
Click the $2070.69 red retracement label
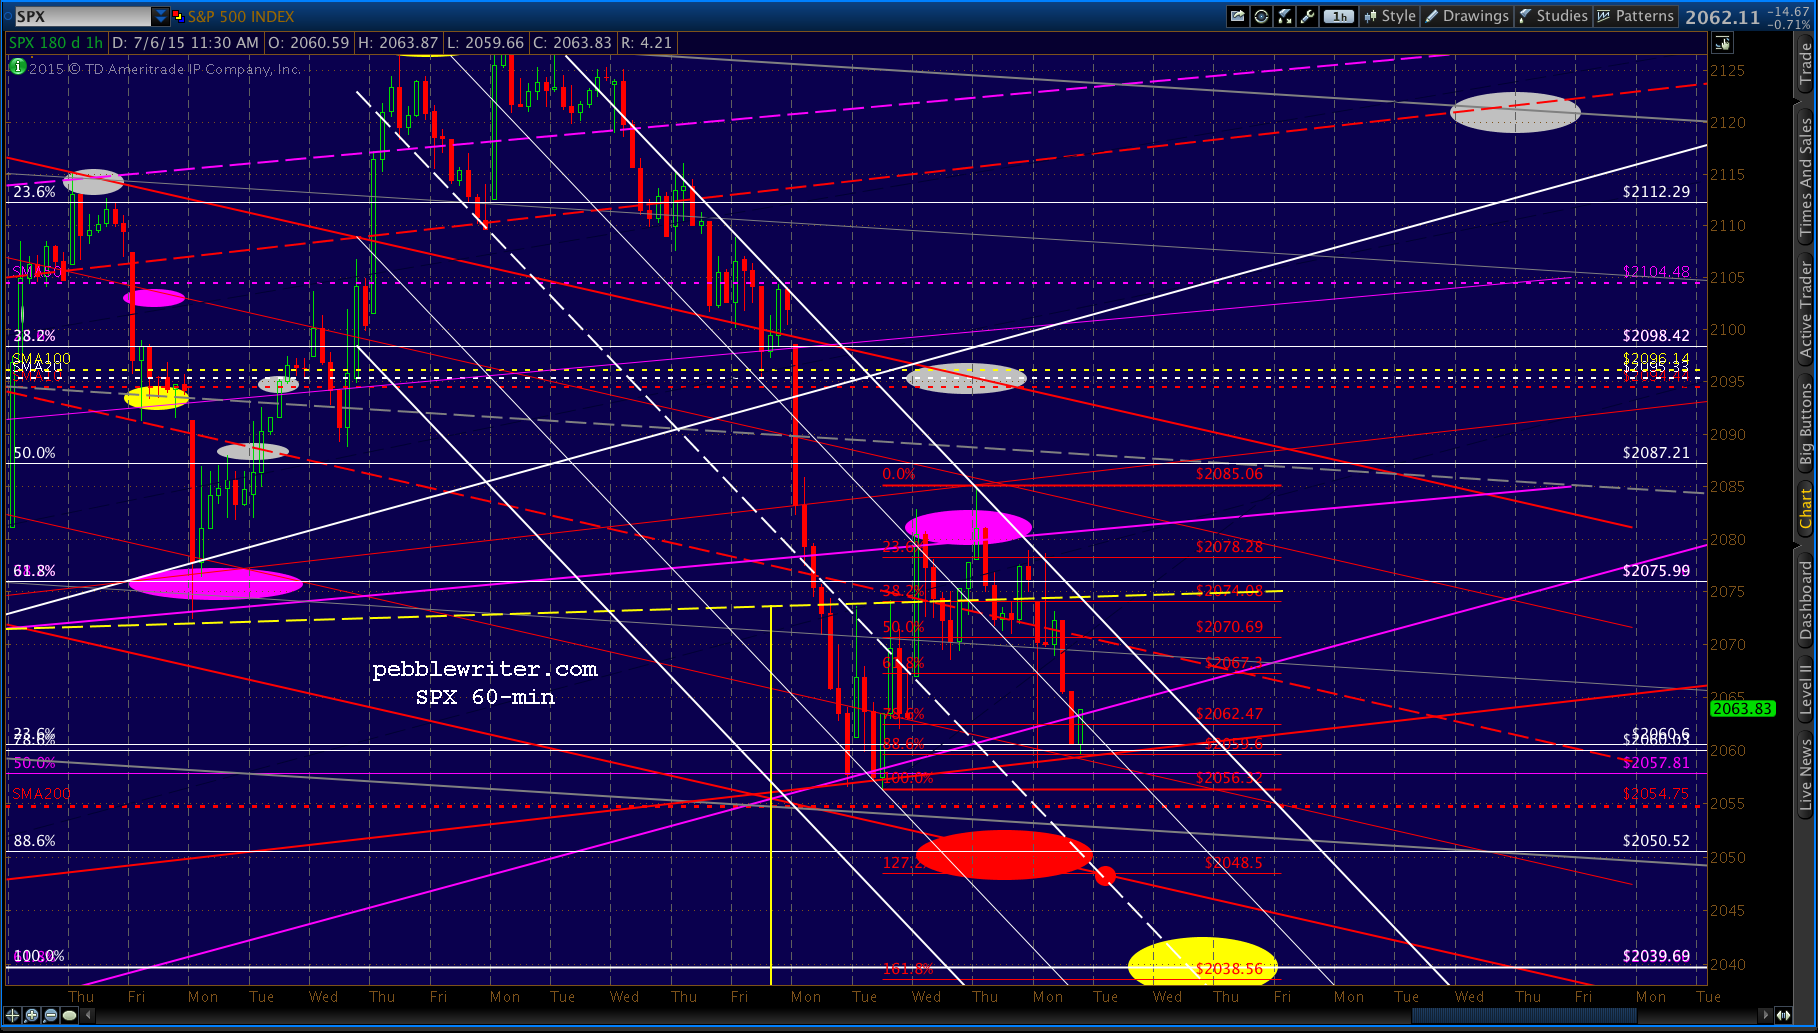pyautogui.click(x=1229, y=626)
